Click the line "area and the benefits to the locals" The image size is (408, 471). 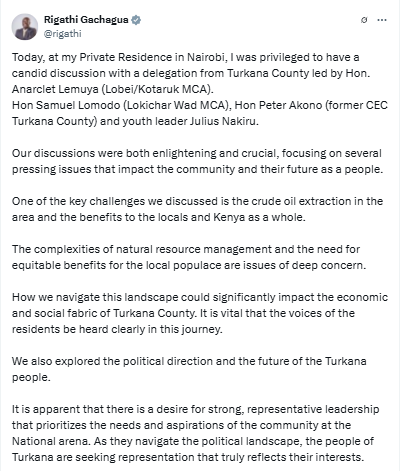(159, 217)
